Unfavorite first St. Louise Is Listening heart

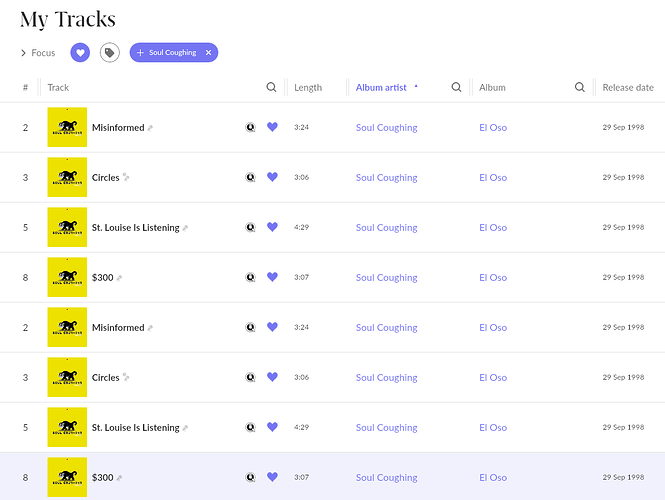point(272,227)
